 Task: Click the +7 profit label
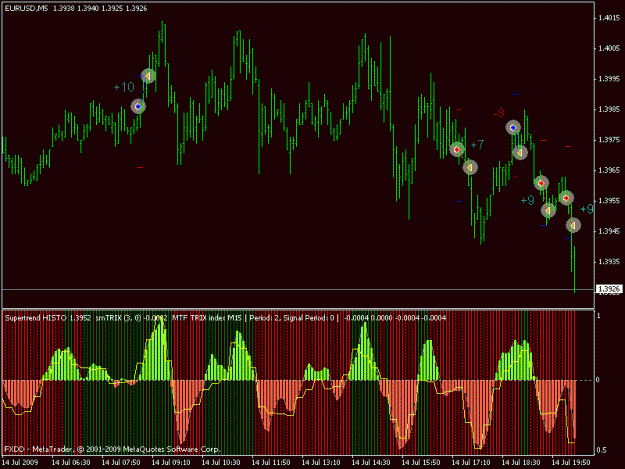pos(477,145)
